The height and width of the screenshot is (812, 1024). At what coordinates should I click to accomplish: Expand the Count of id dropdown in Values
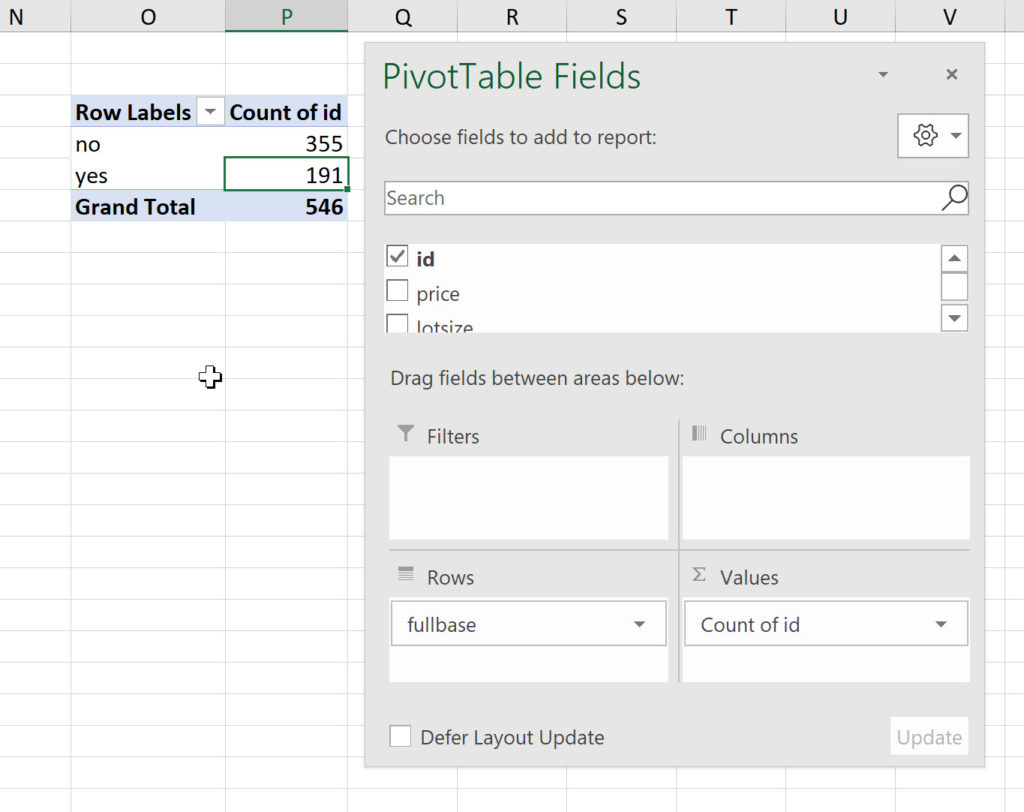[940, 625]
